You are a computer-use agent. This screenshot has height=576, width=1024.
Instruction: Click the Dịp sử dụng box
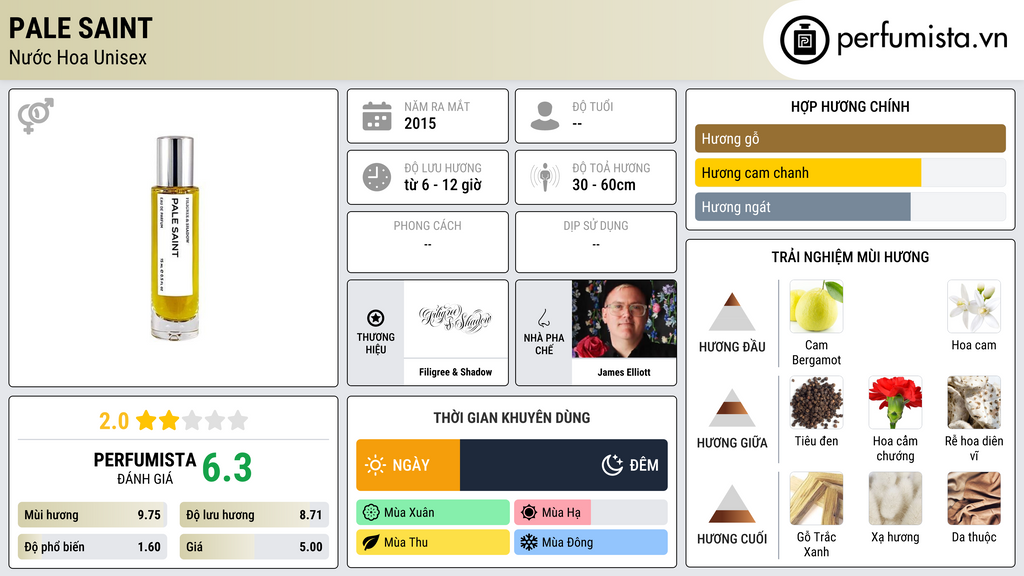click(596, 242)
